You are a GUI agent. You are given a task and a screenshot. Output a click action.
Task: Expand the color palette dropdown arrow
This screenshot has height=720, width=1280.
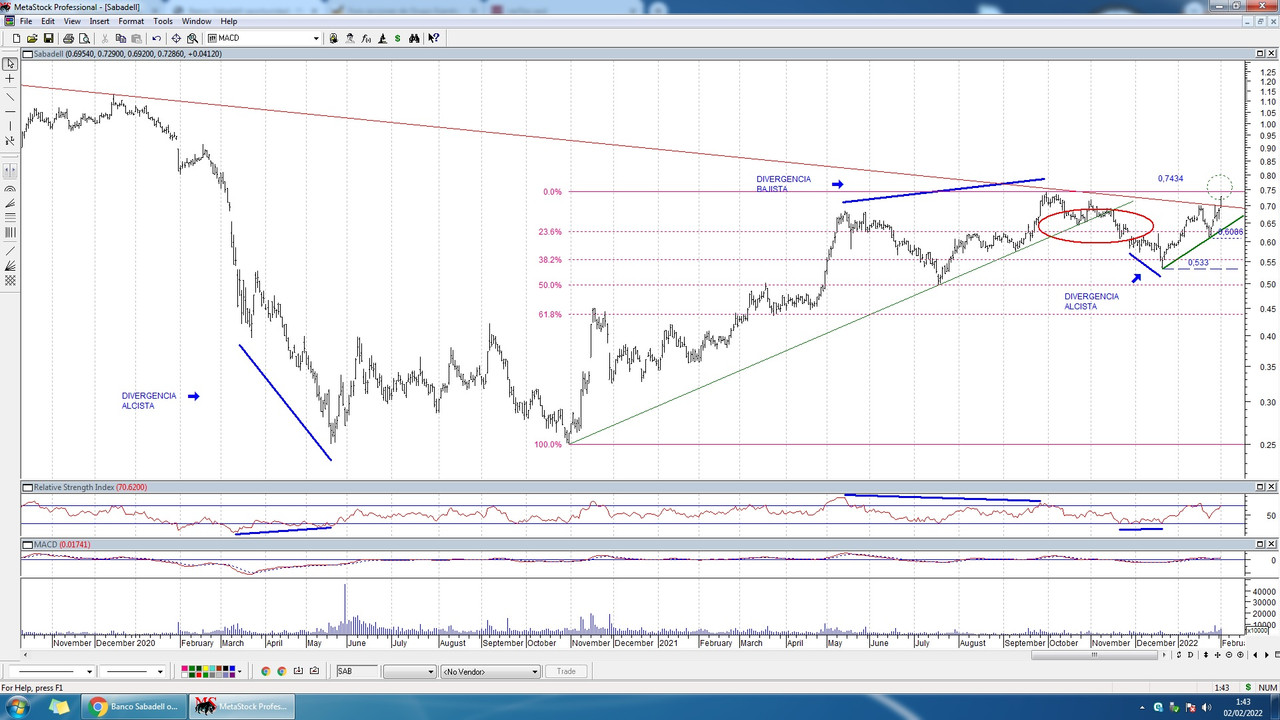tap(240, 672)
